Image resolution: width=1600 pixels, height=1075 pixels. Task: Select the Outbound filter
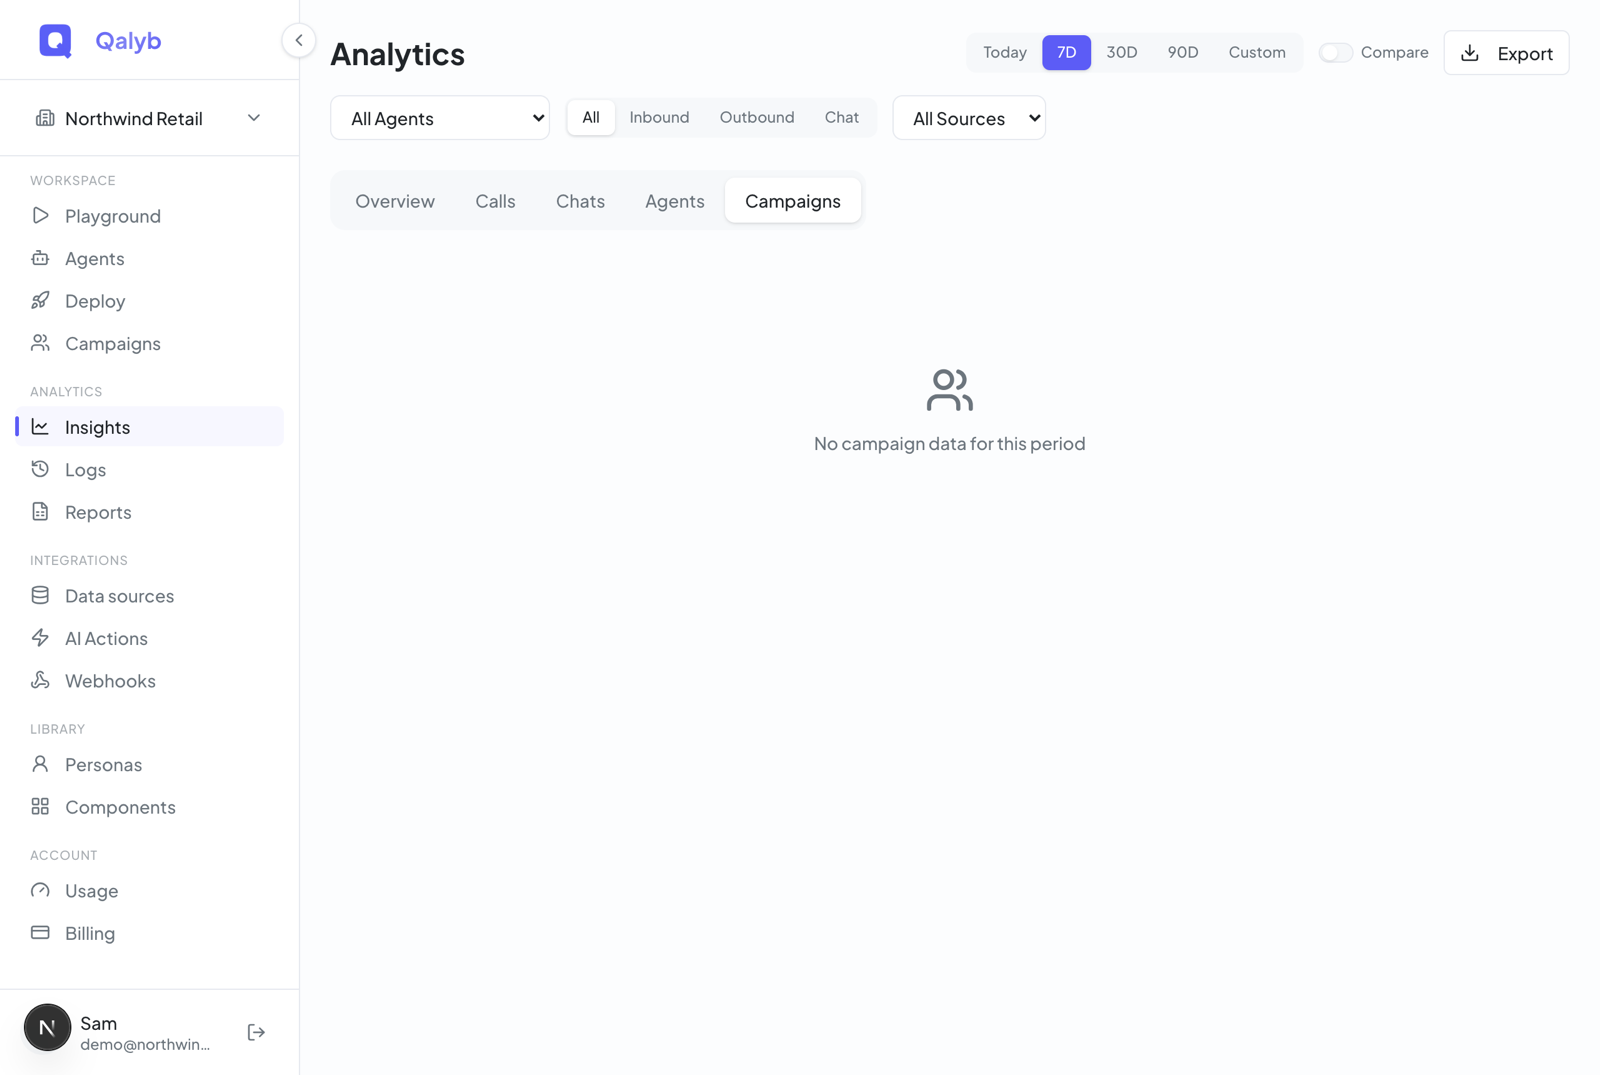(x=757, y=117)
